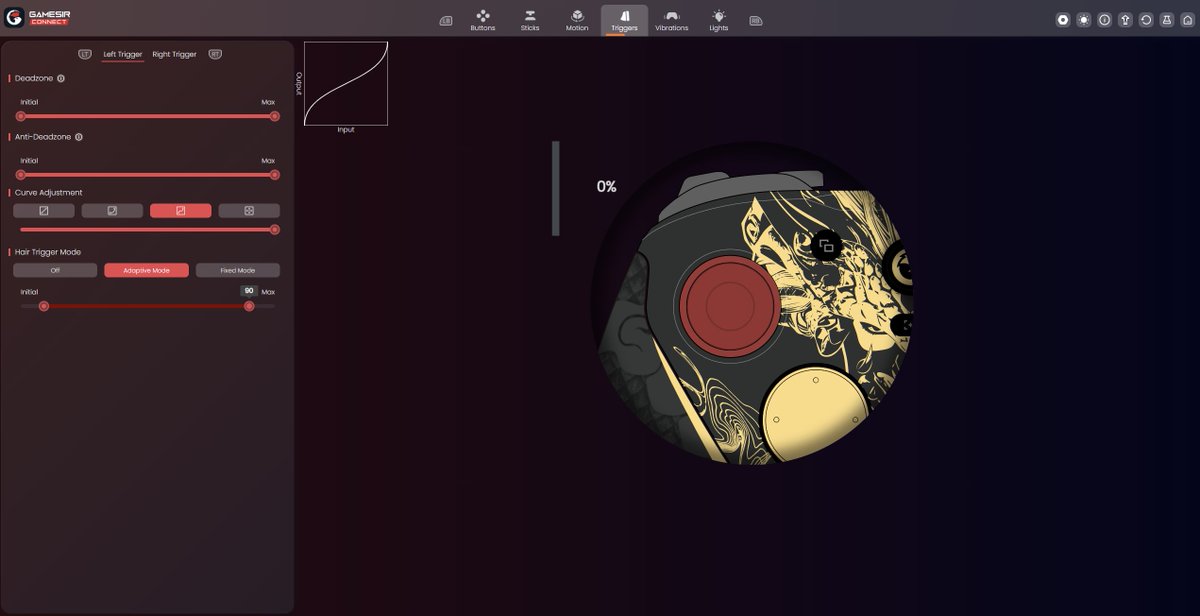Viewport: 1200px width, 616px height.
Task: Set Hair Trigger to Adaptive Mode
Action: (146, 270)
